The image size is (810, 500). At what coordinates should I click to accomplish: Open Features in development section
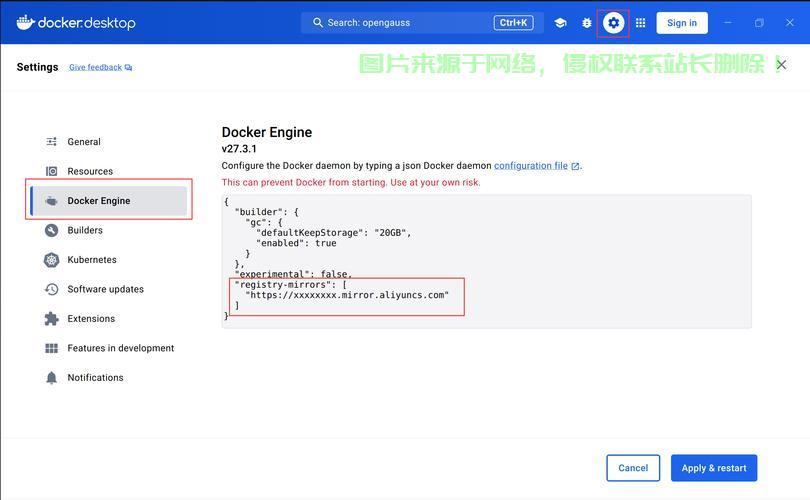(x=109, y=348)
